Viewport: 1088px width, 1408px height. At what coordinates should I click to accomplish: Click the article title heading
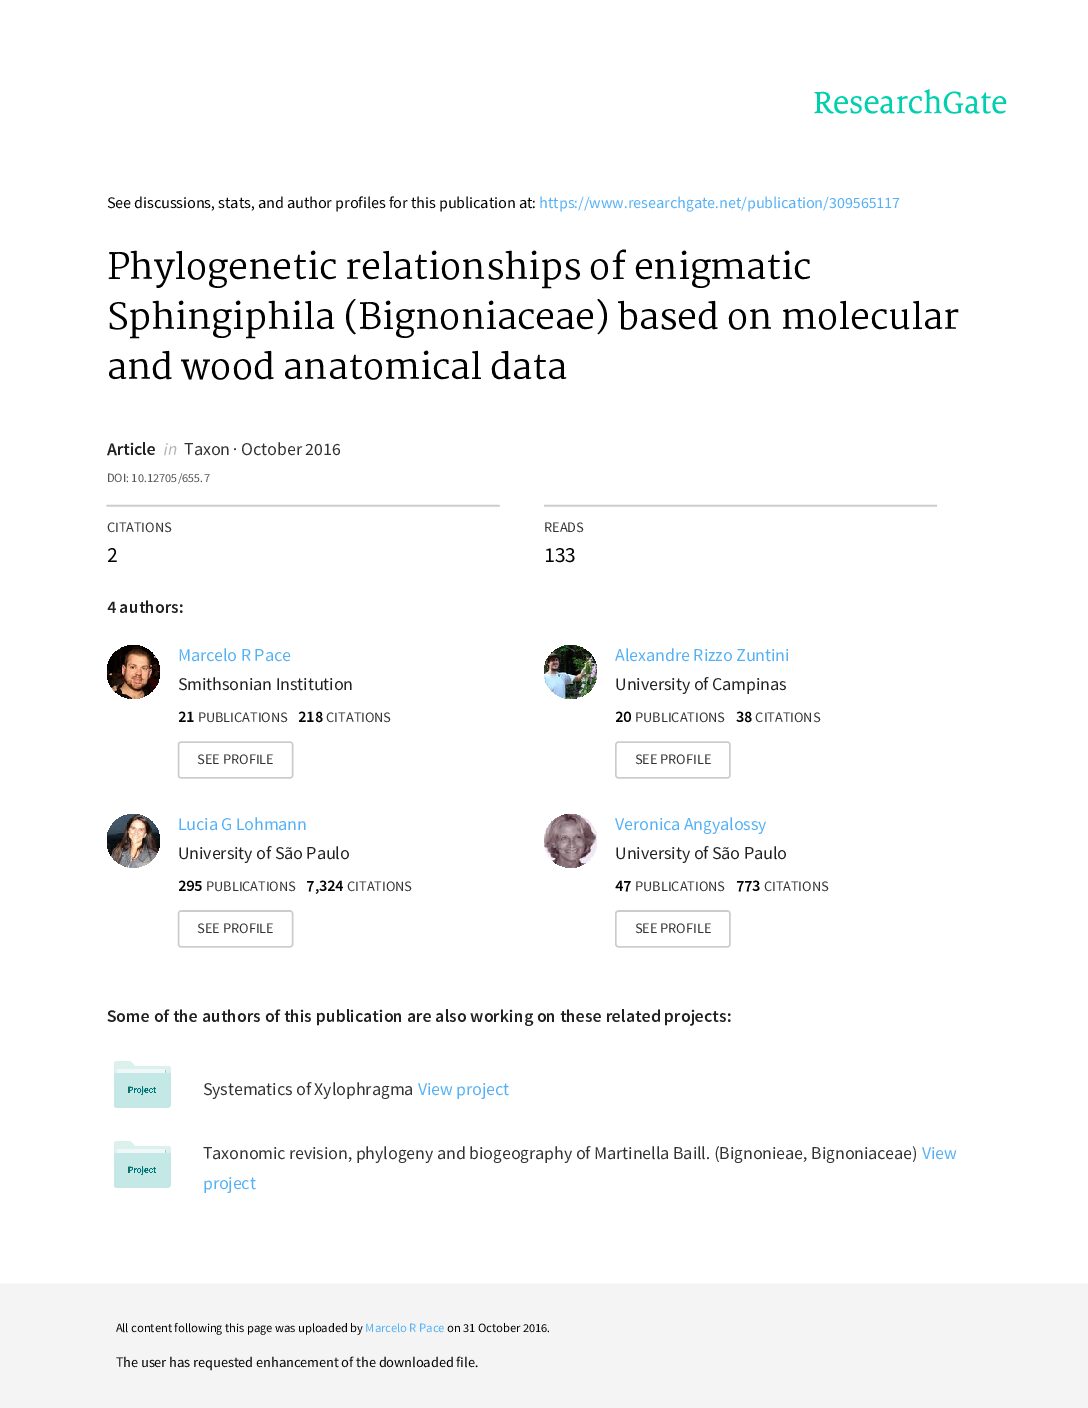point(532,316)
